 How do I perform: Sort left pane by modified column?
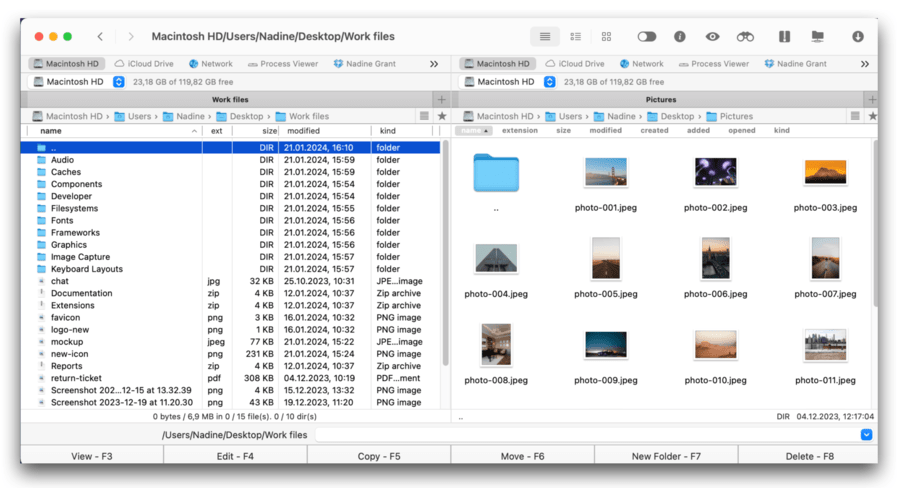click(x=325, y=131)
